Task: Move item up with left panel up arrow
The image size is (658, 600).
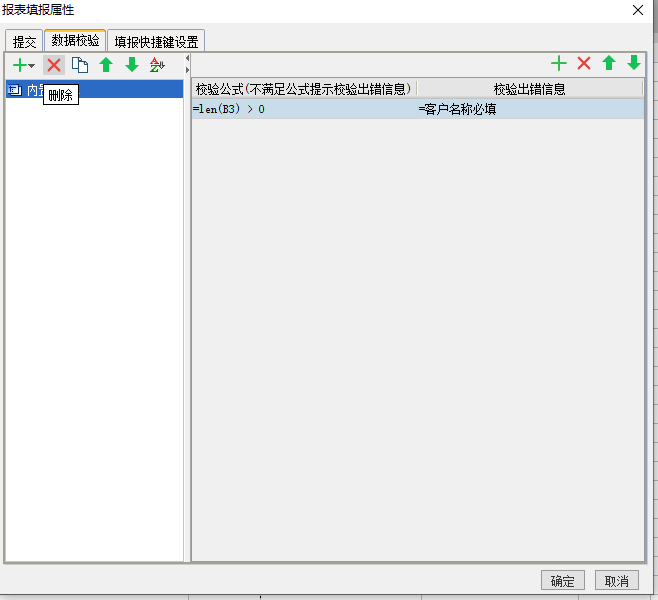Action: (106, 65)
